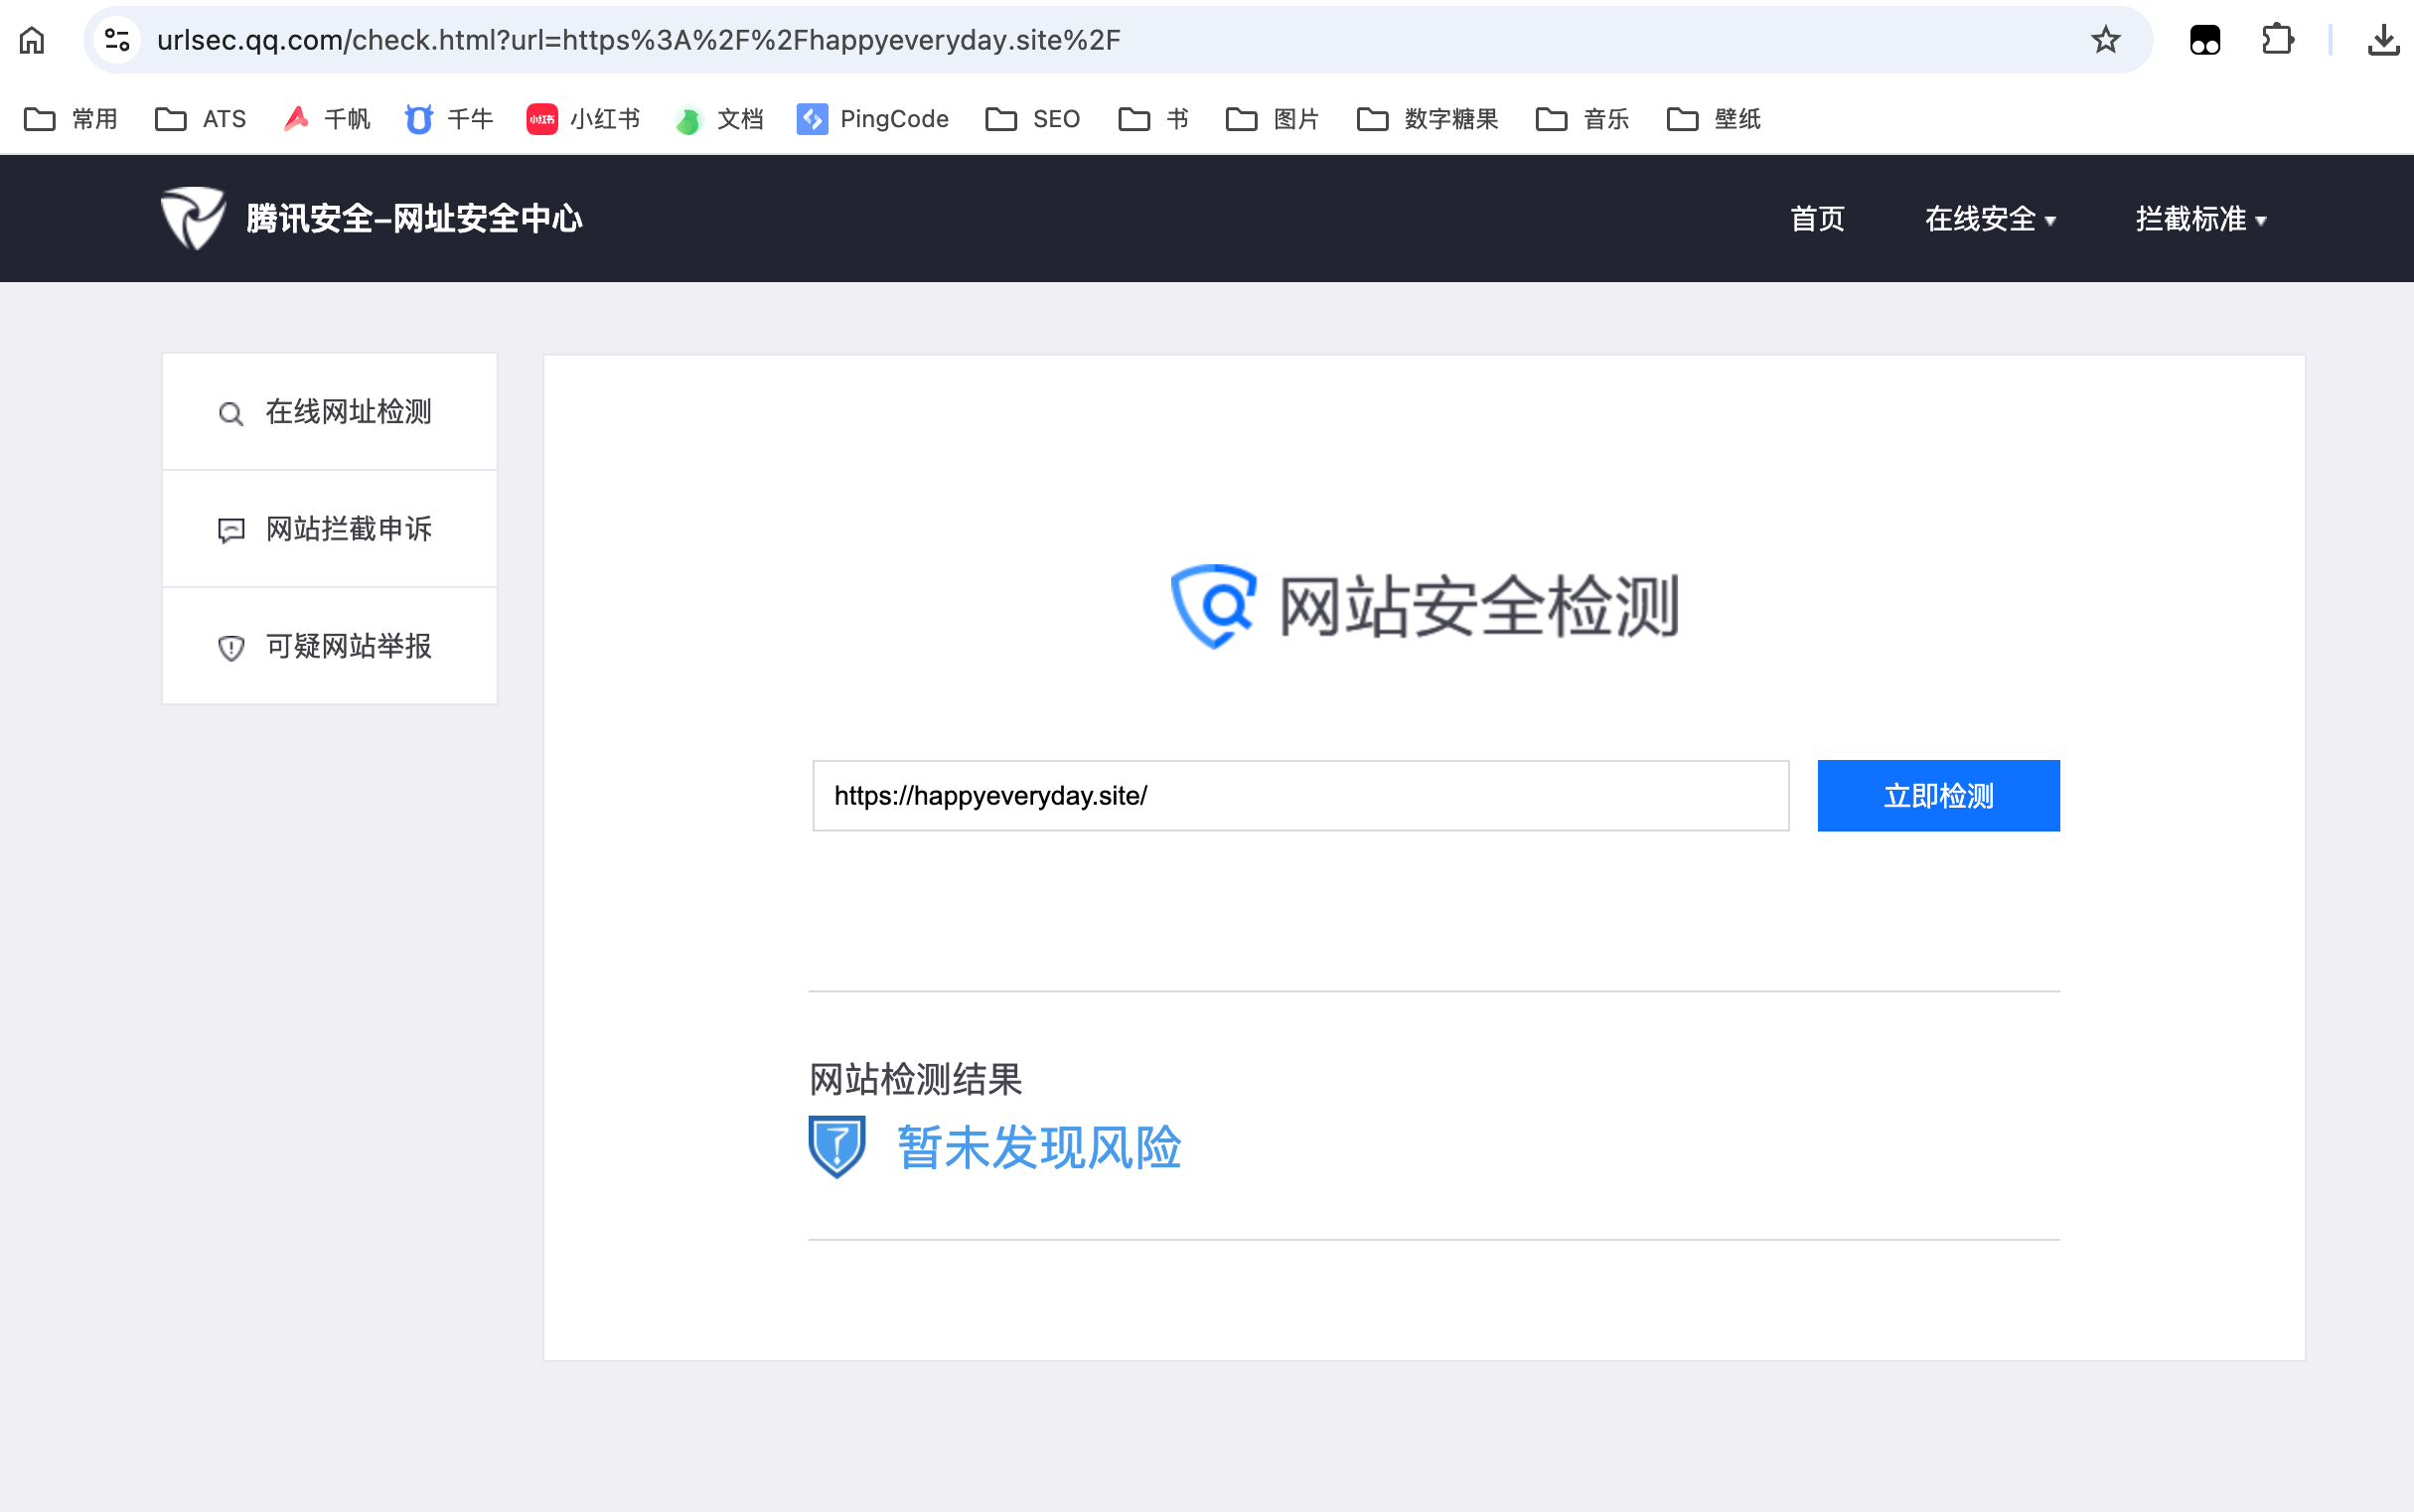Click the URL input field to check
The height and width of the screenshot is (1512, 2414).
click(1300, 796)
